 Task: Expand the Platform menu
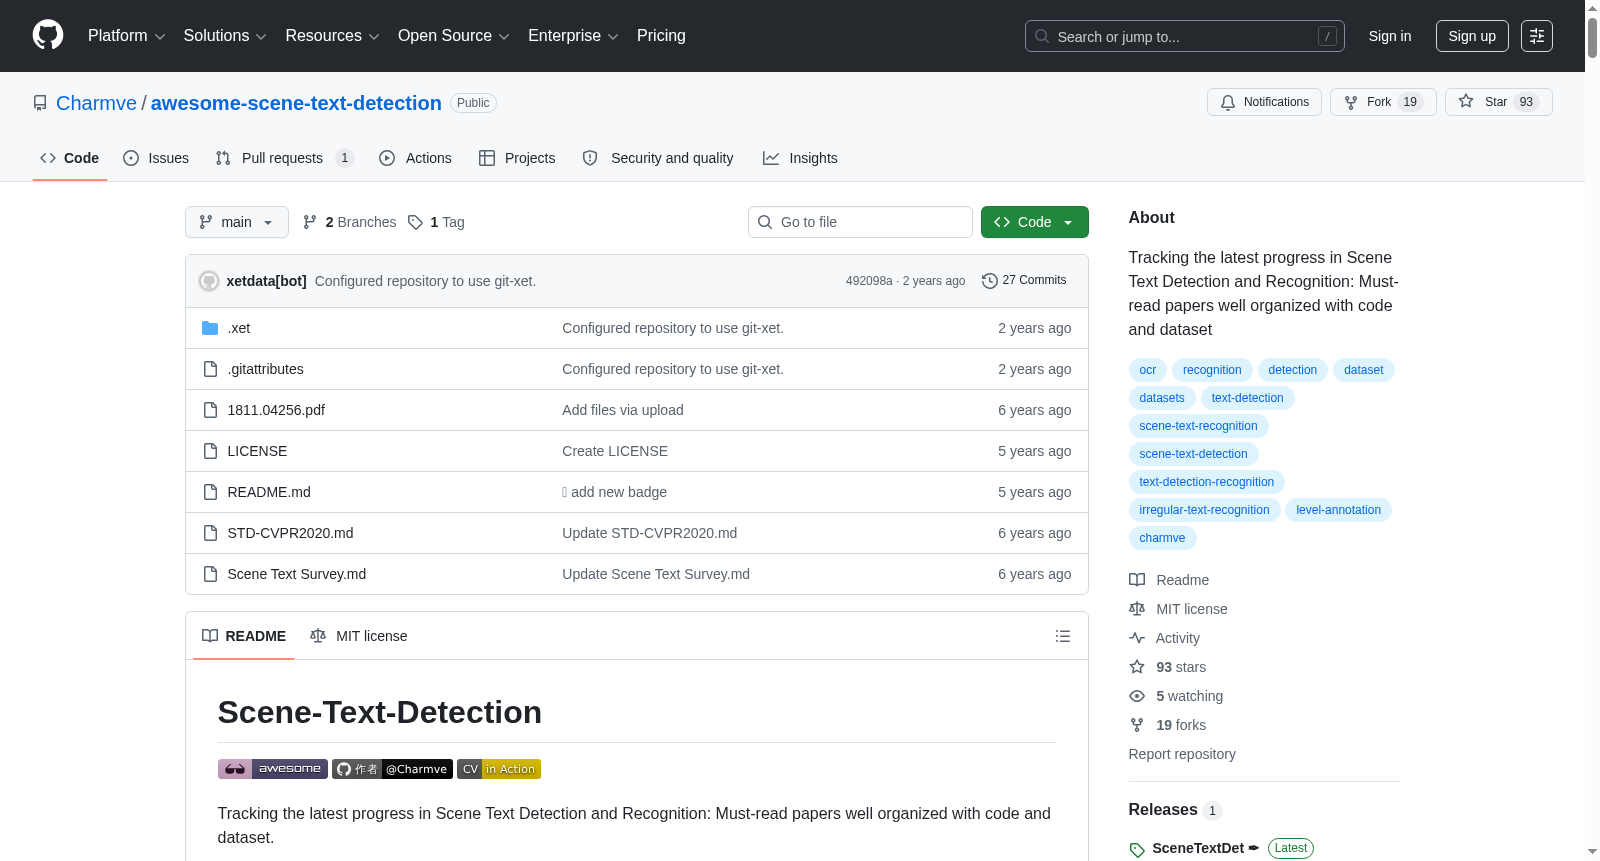pos(127,36)
